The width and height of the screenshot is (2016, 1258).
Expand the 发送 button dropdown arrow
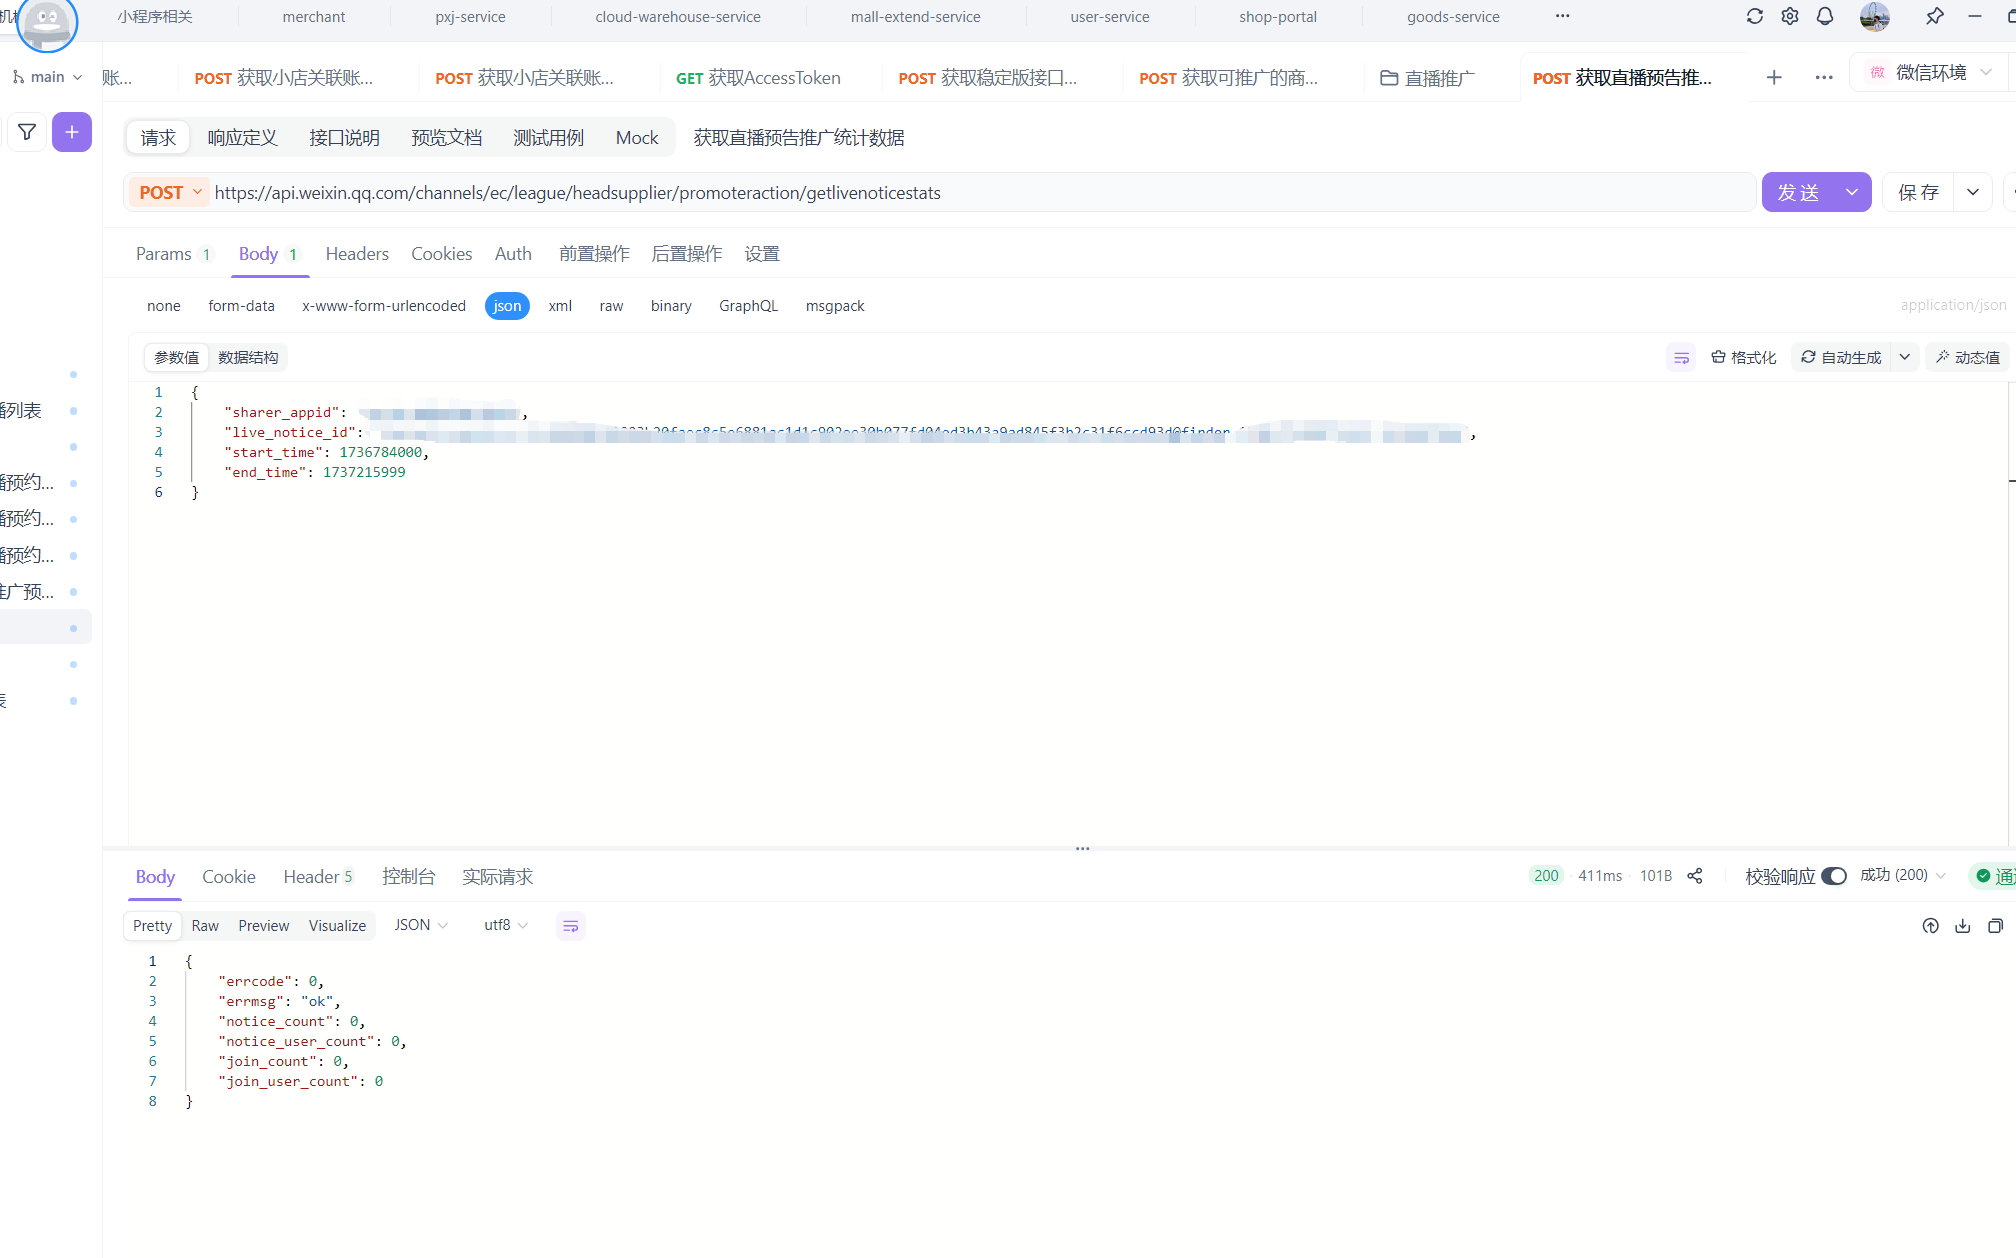point(1852,192)
